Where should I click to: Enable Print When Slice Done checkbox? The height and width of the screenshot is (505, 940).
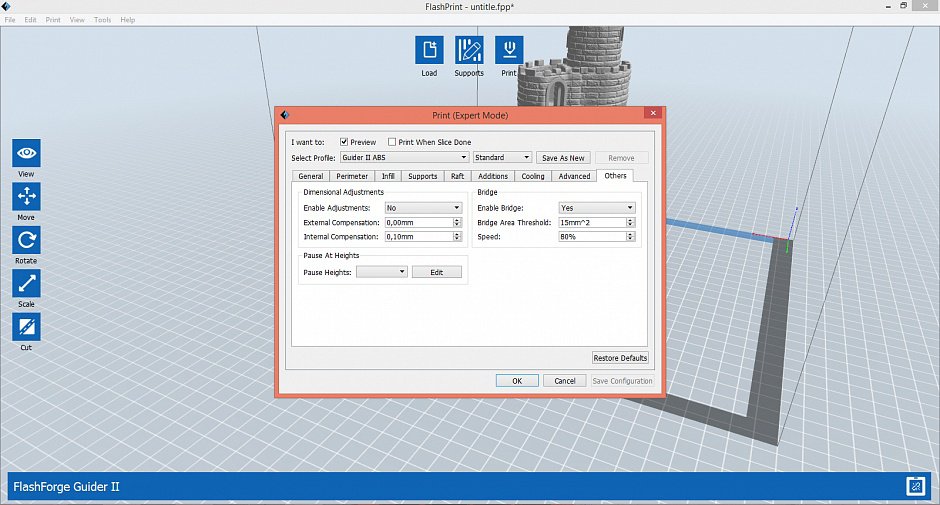click(x=392, y=142)
